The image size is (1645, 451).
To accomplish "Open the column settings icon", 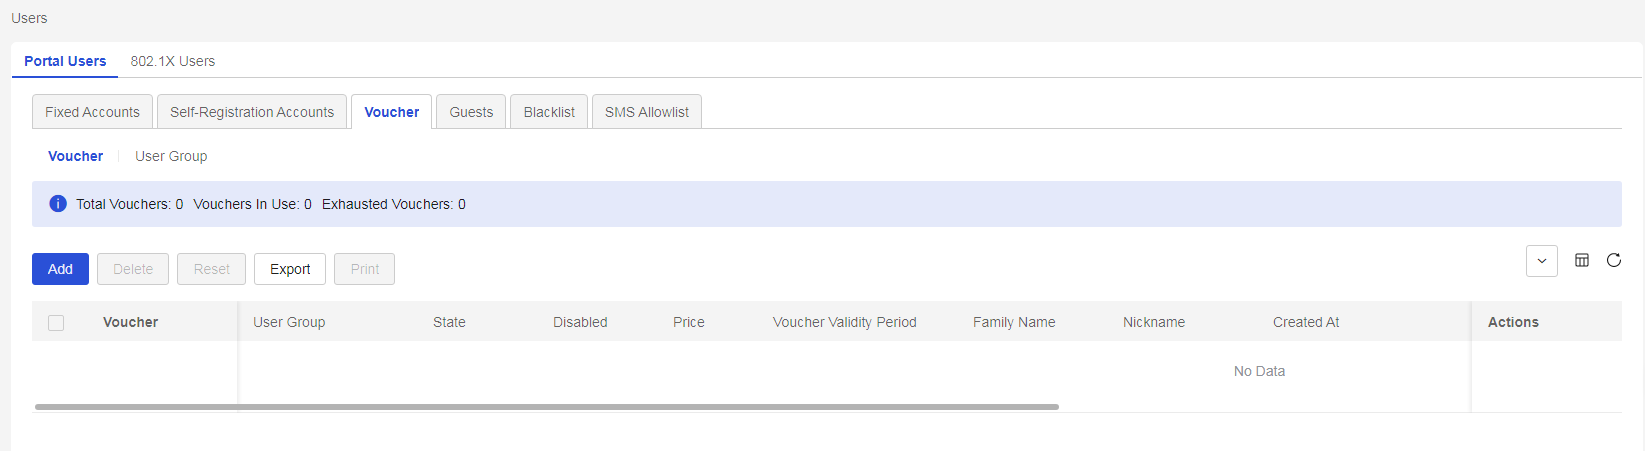I will coord(1582,260).
